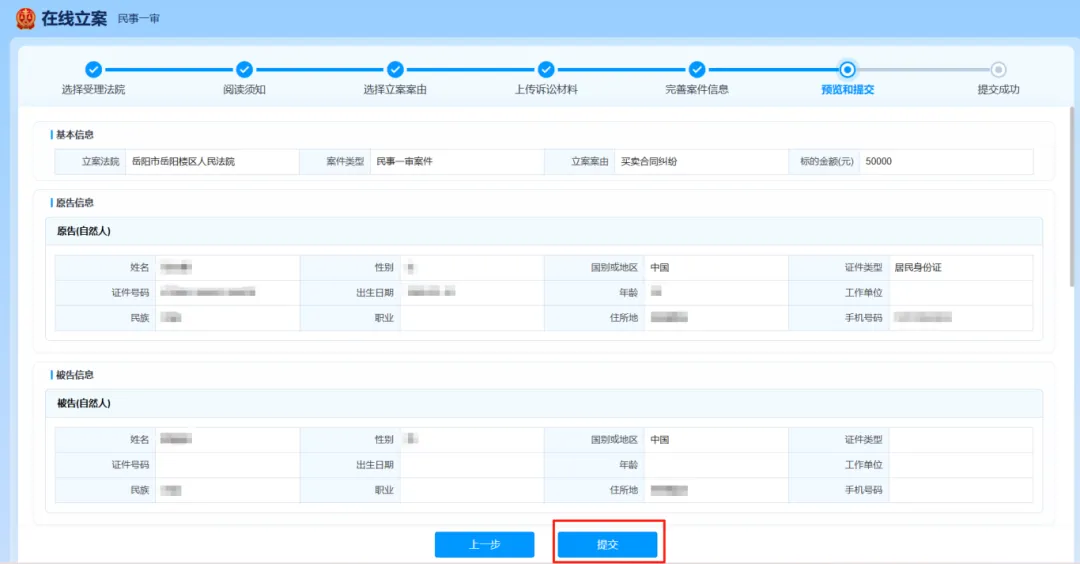Click the court emblem logo icon
The width and height of the screenshot is (1080, 564).
point(25,19)
